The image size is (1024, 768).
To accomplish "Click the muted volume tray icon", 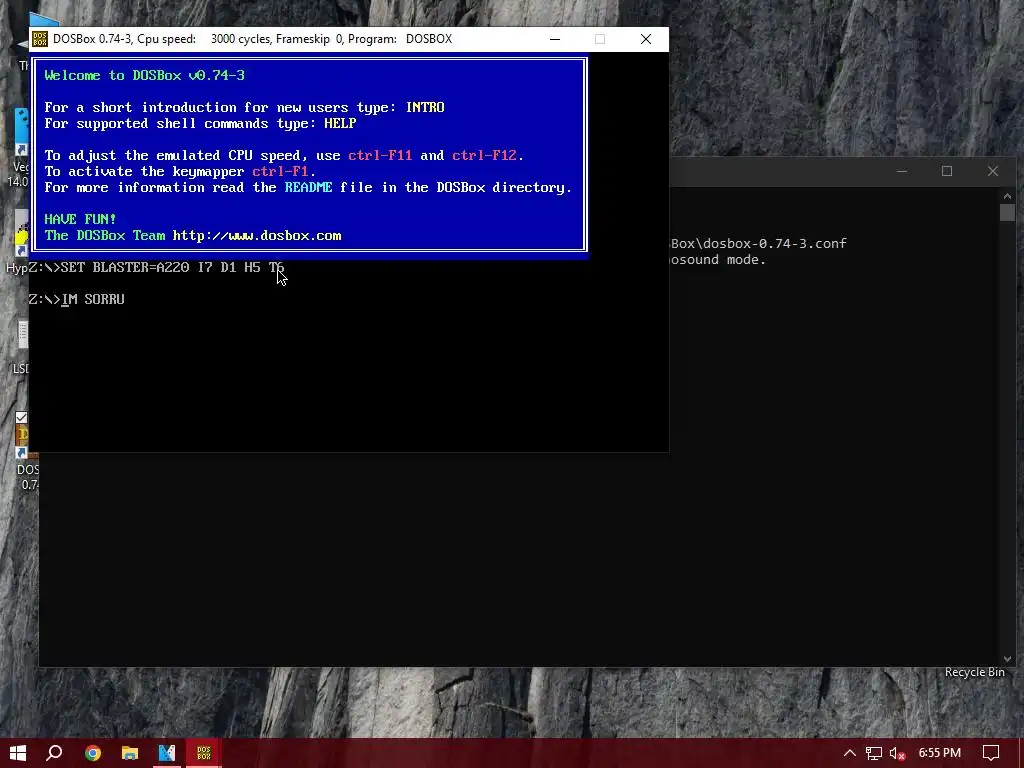I will 897,754.
